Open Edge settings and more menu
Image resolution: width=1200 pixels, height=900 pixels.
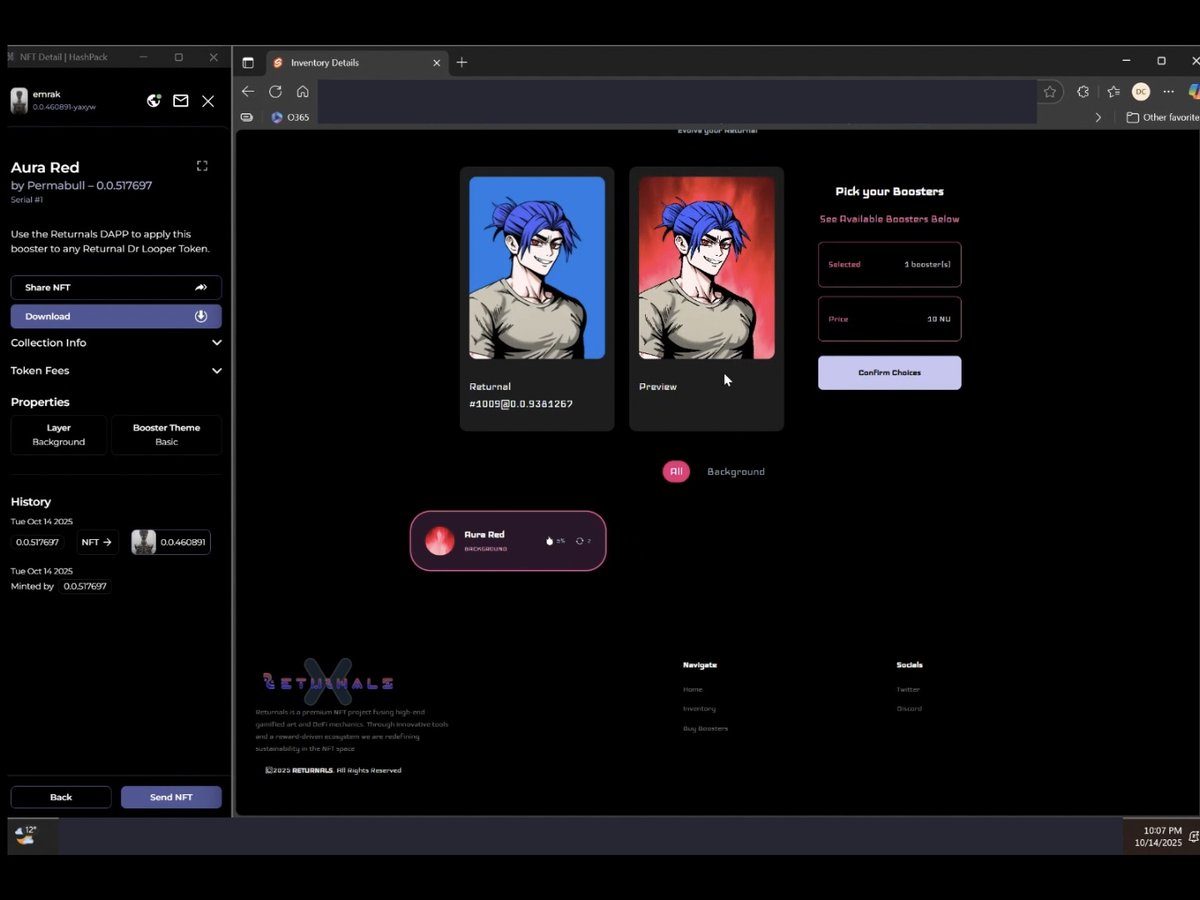click(1168, 91)
